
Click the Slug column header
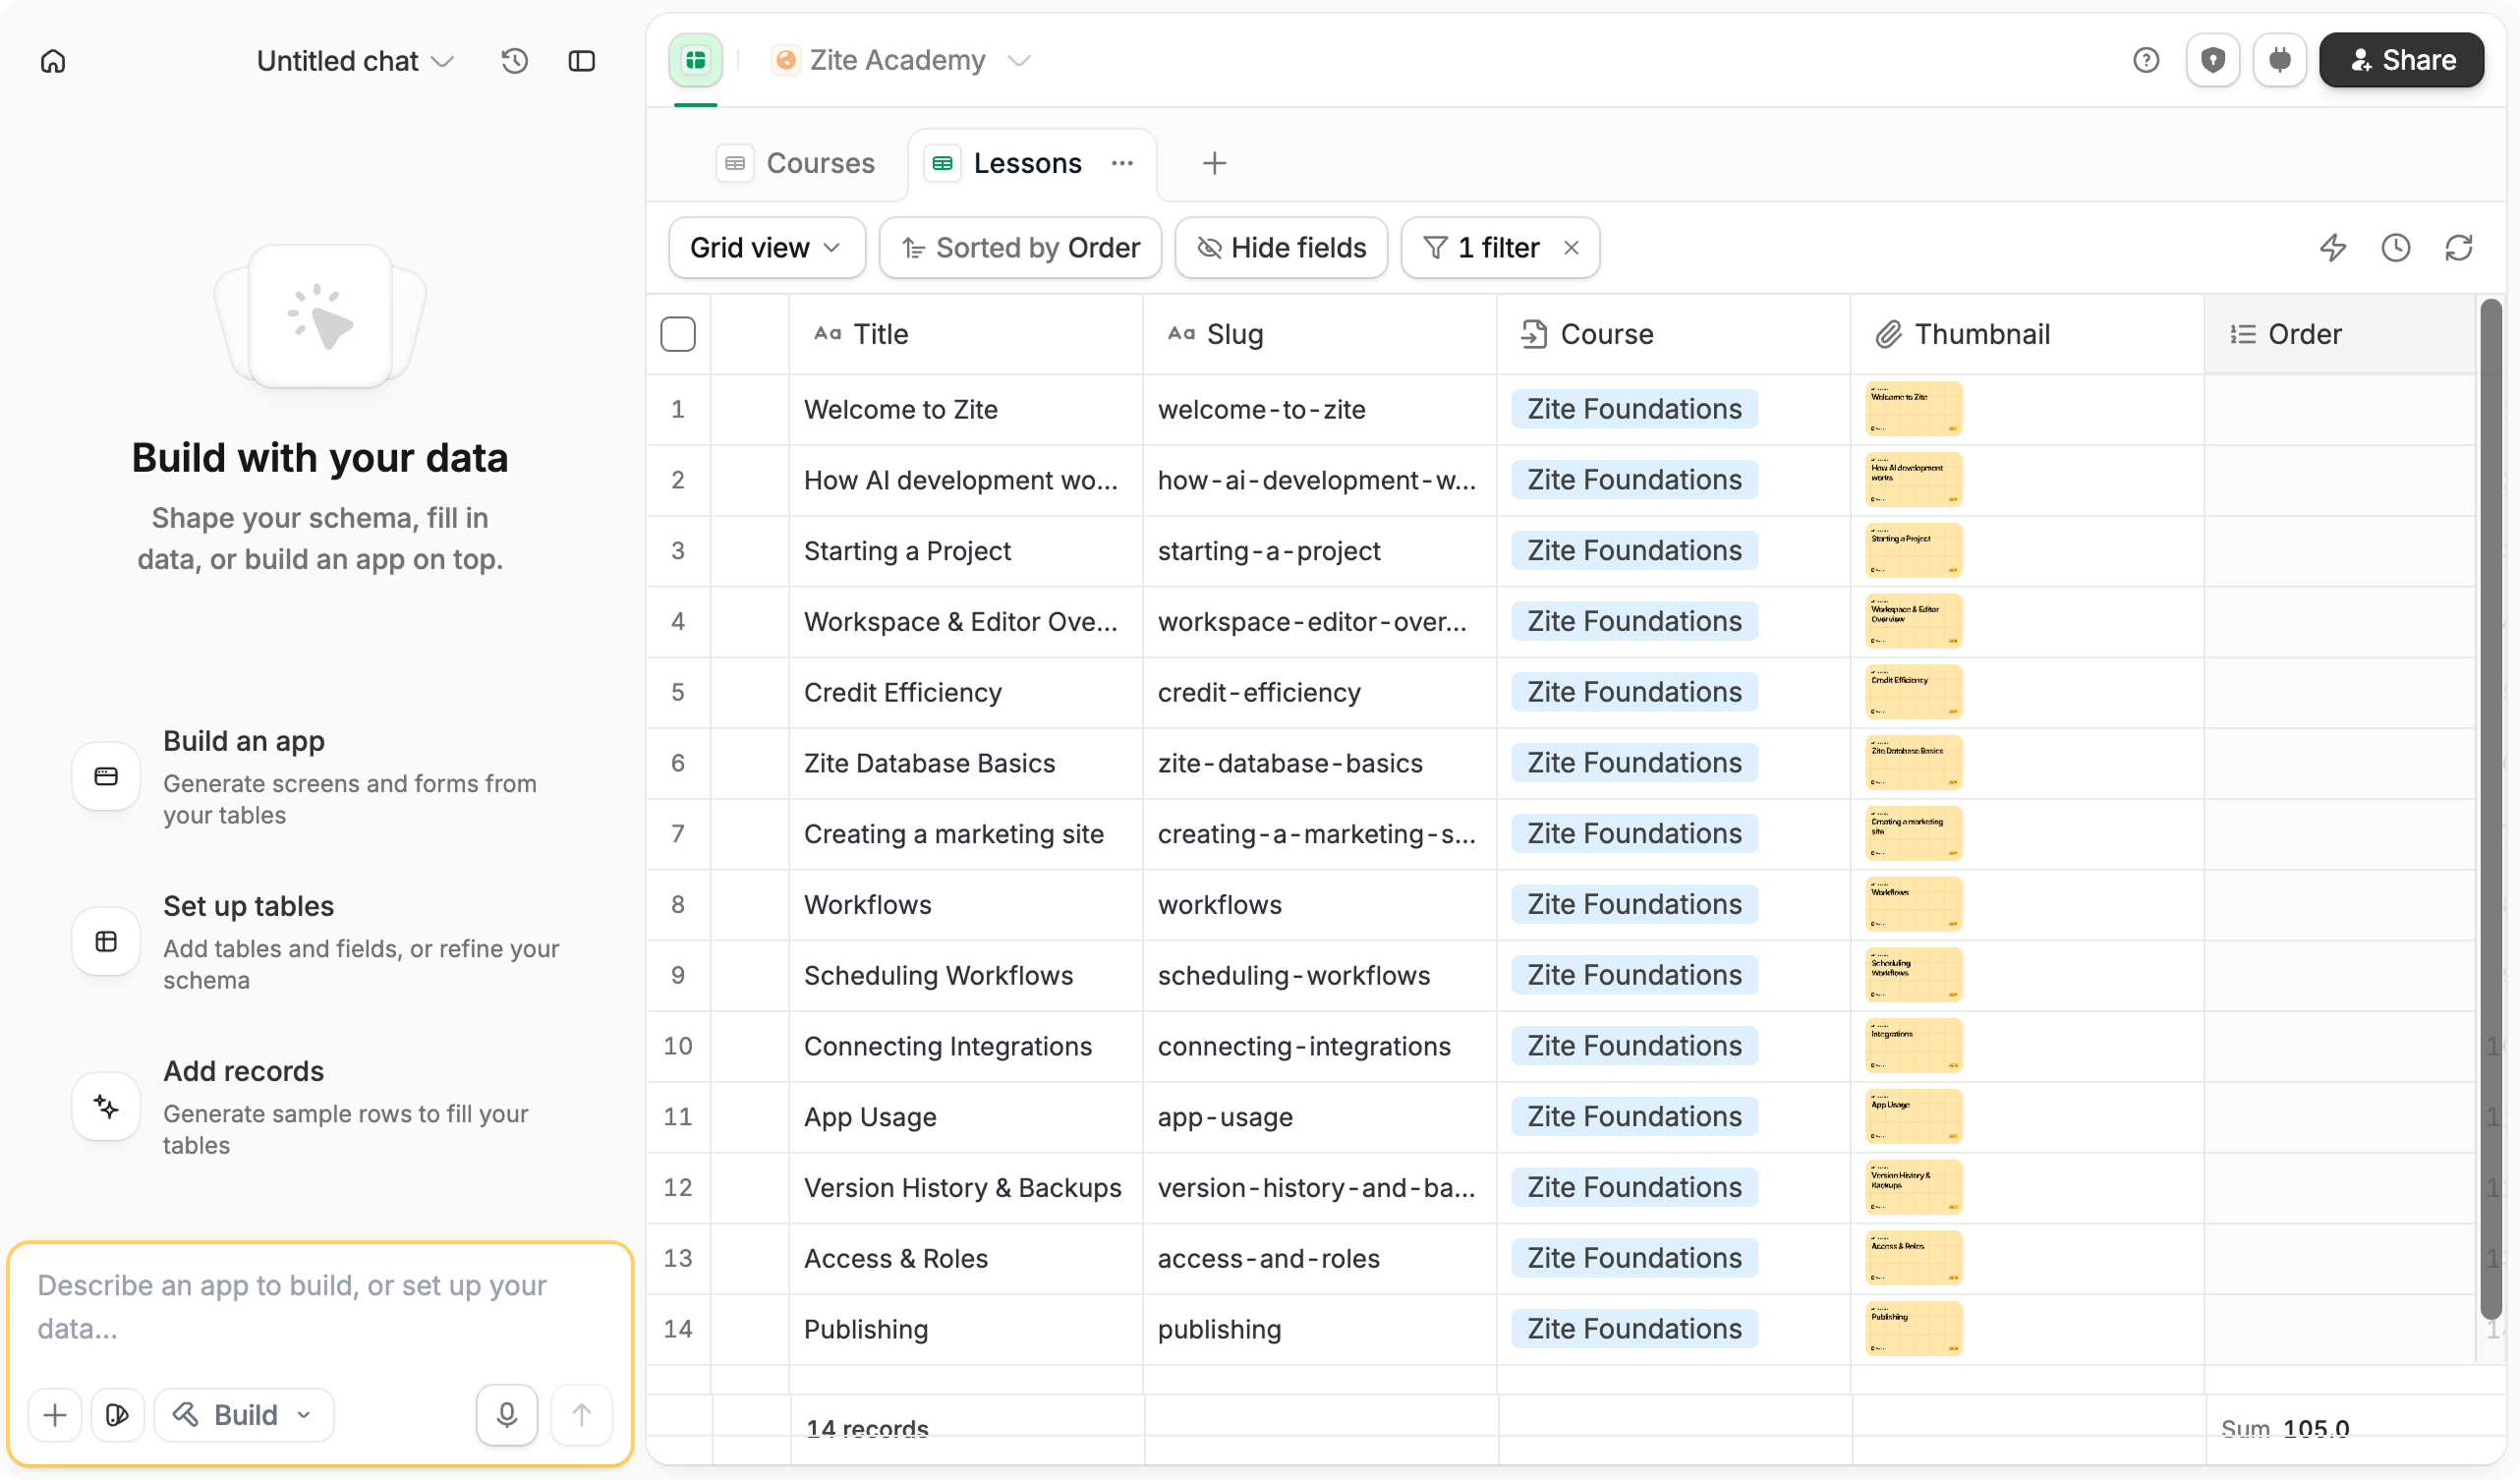[x=1320, y=334]
